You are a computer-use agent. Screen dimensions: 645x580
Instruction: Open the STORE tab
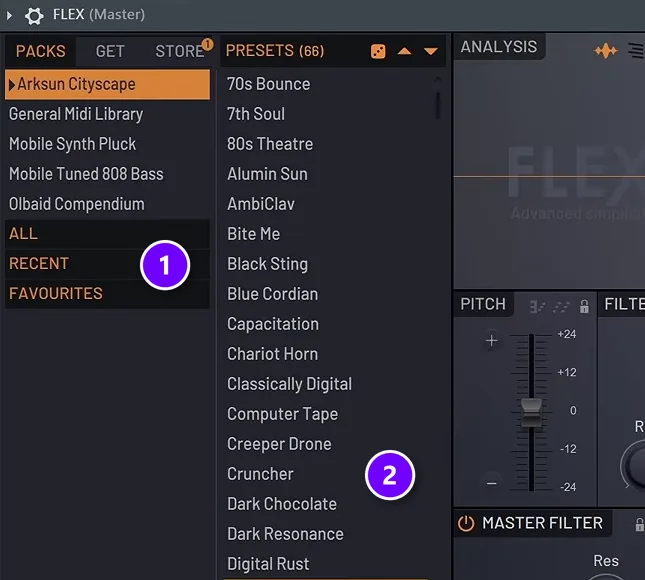[179, 51]
